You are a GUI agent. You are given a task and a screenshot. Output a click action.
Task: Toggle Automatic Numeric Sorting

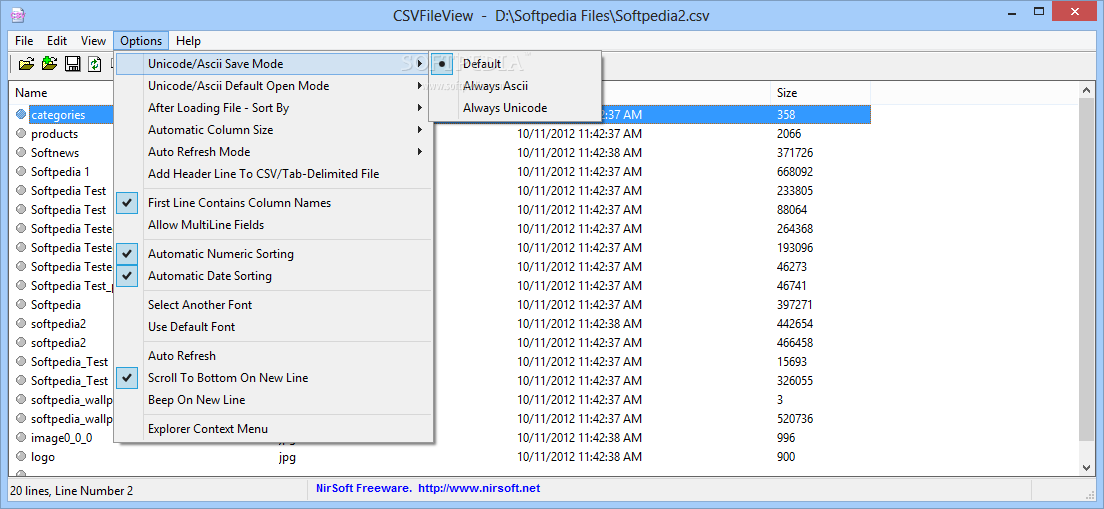(x=273, y=253)
